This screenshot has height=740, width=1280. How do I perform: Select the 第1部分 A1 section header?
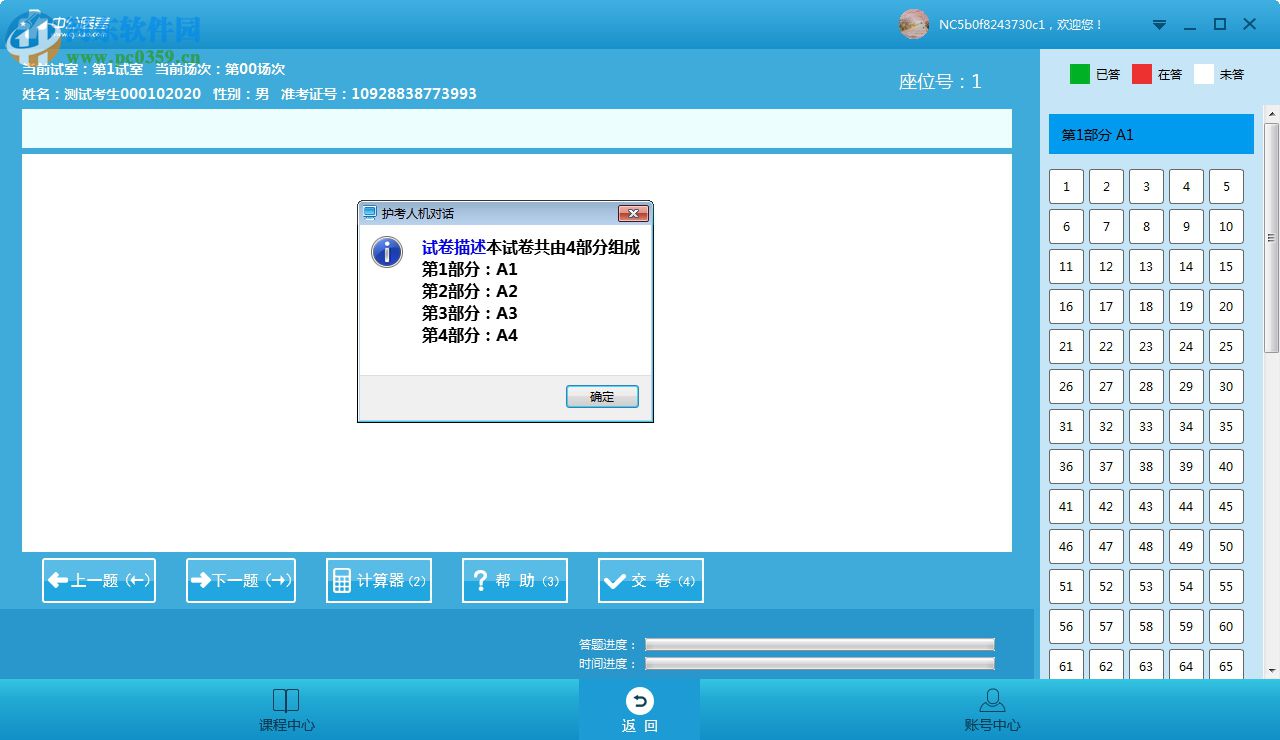coord(1151,134)
